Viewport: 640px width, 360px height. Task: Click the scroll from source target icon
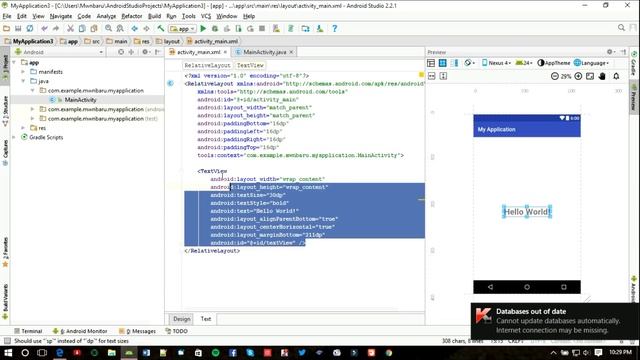point(121,52)
